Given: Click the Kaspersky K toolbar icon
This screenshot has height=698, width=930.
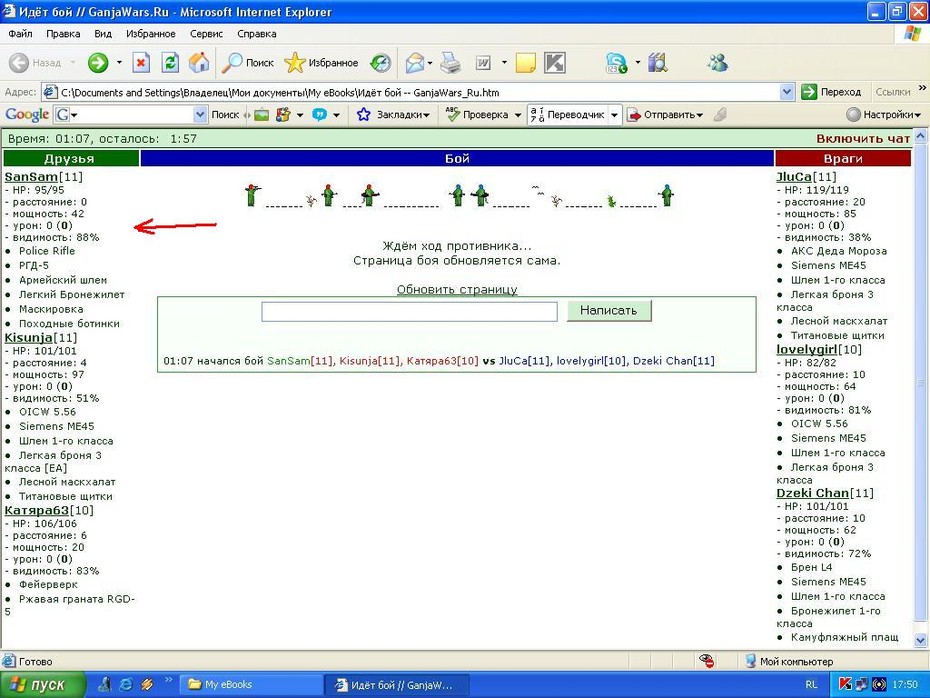Looking at the screenshot, I should (555, 62).
